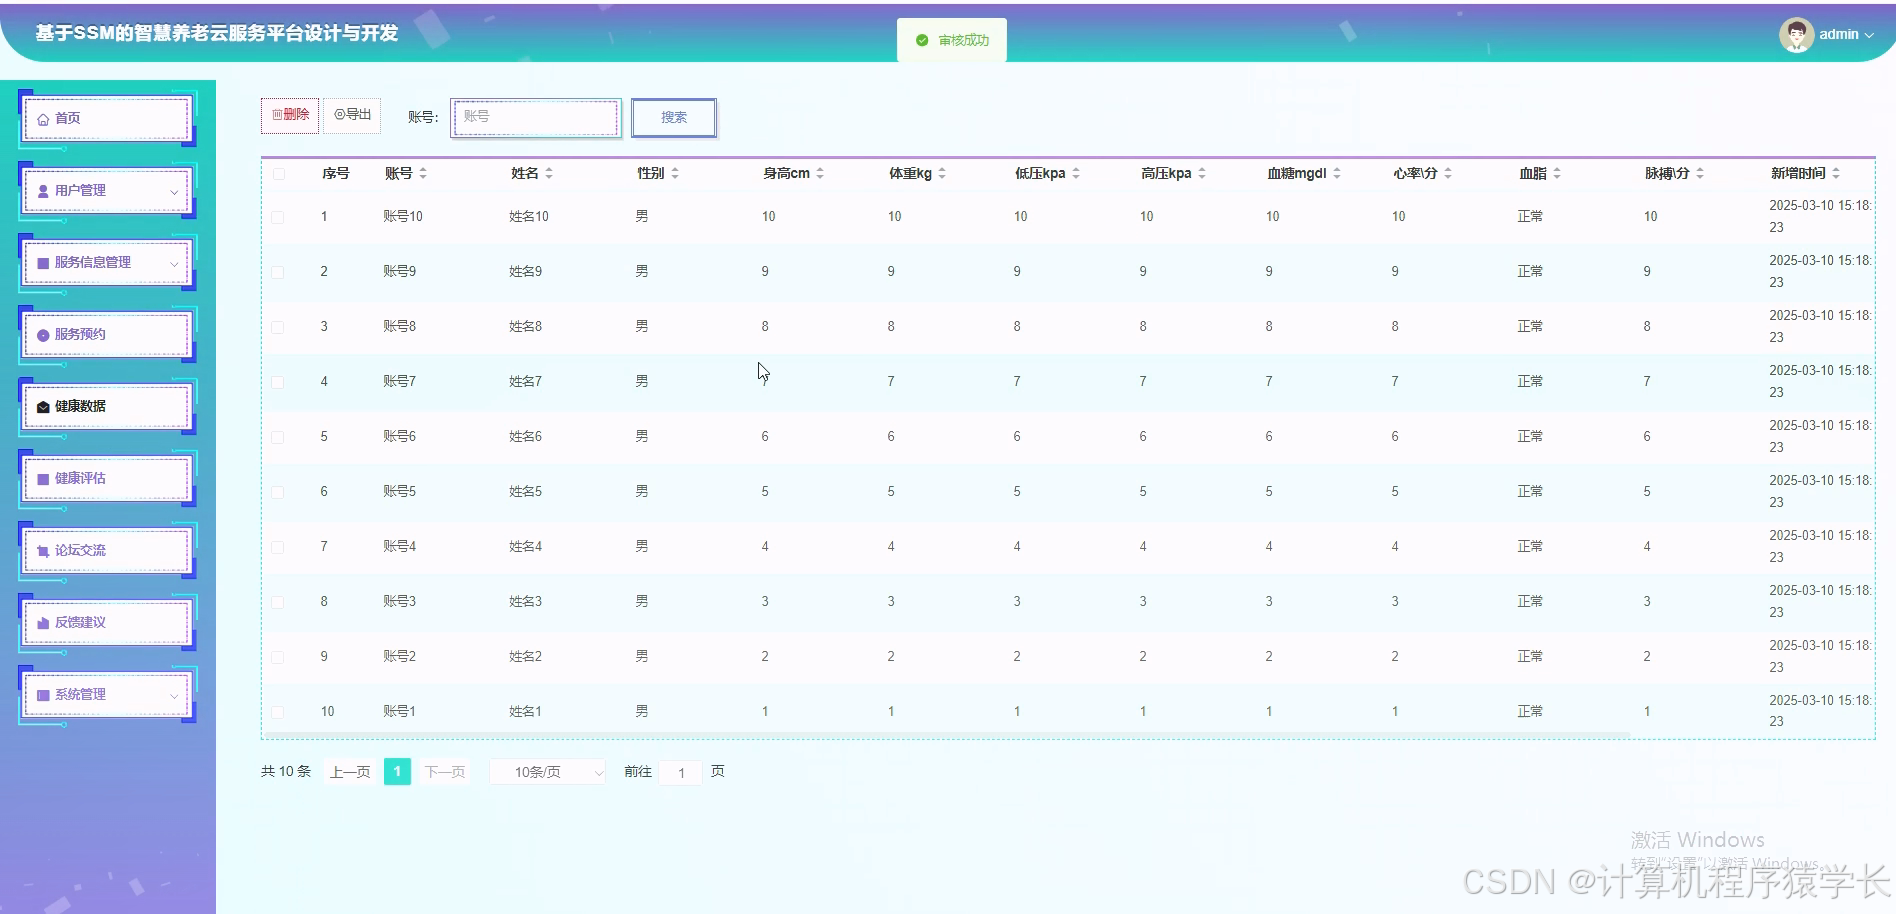Expand the 用户管理 submenu chevron
The width and height of the screenshot is (1896, 914).
pos(174,192)
